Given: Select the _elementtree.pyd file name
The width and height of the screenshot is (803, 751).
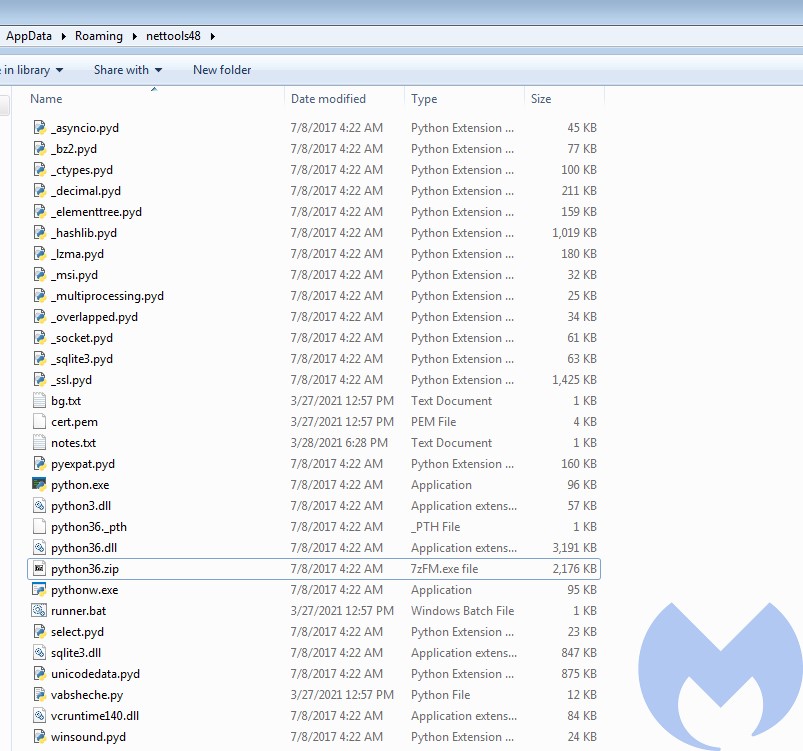Looking at the screenshot, I should (x=96, y=212).
